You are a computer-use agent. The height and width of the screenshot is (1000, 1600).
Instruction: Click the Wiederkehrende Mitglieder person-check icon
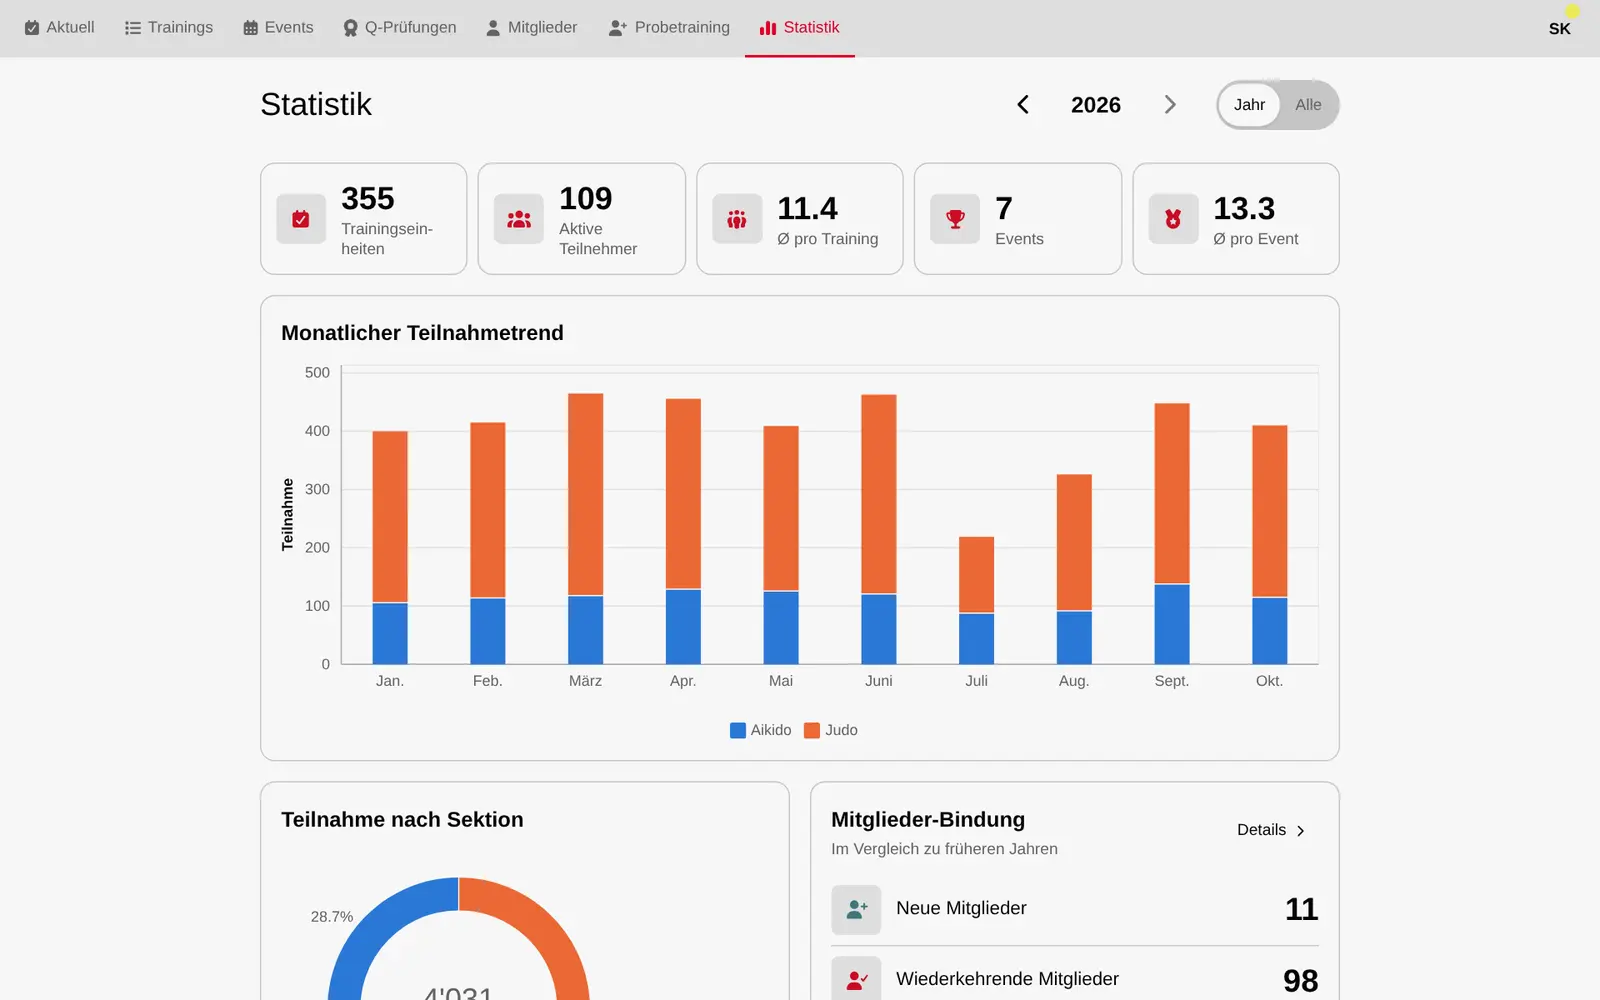[856, 980]
